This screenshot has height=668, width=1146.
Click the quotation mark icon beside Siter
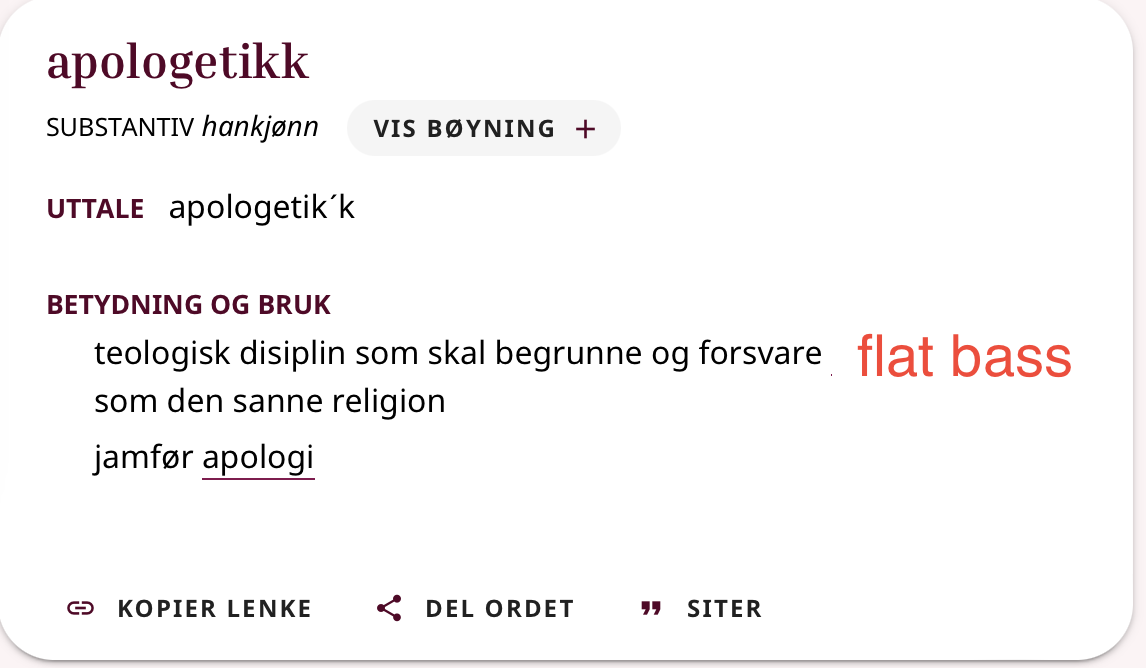(651, 608)
